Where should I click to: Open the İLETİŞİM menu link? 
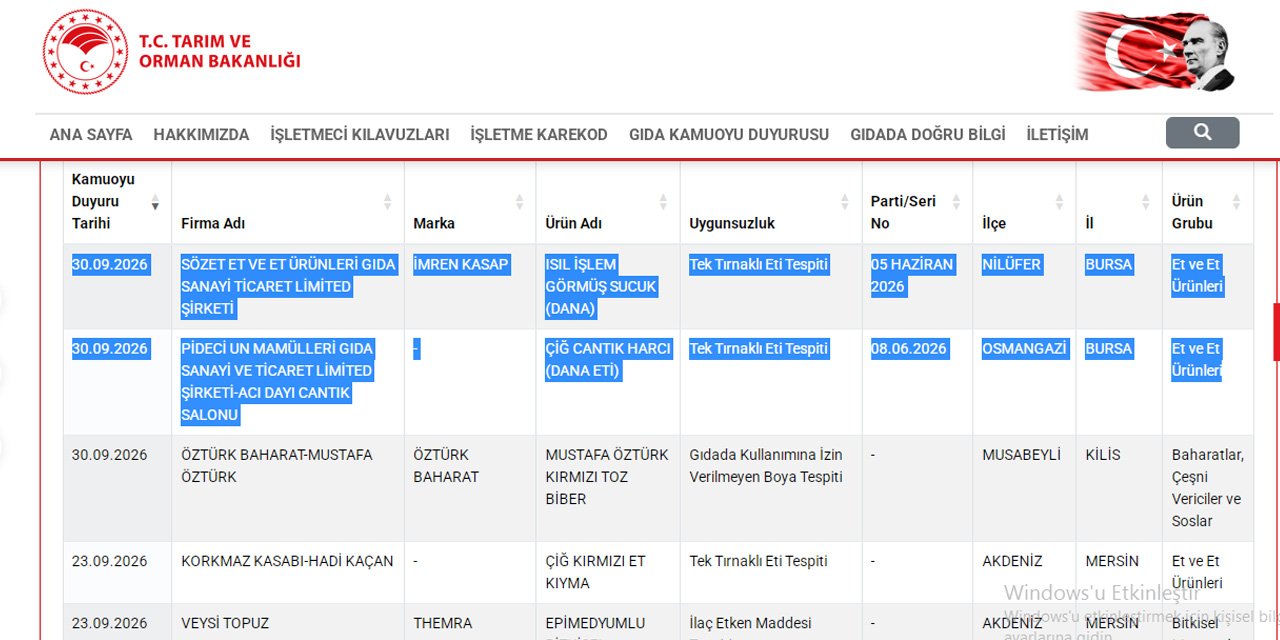pyautogui.click(x=1057, y=134)
